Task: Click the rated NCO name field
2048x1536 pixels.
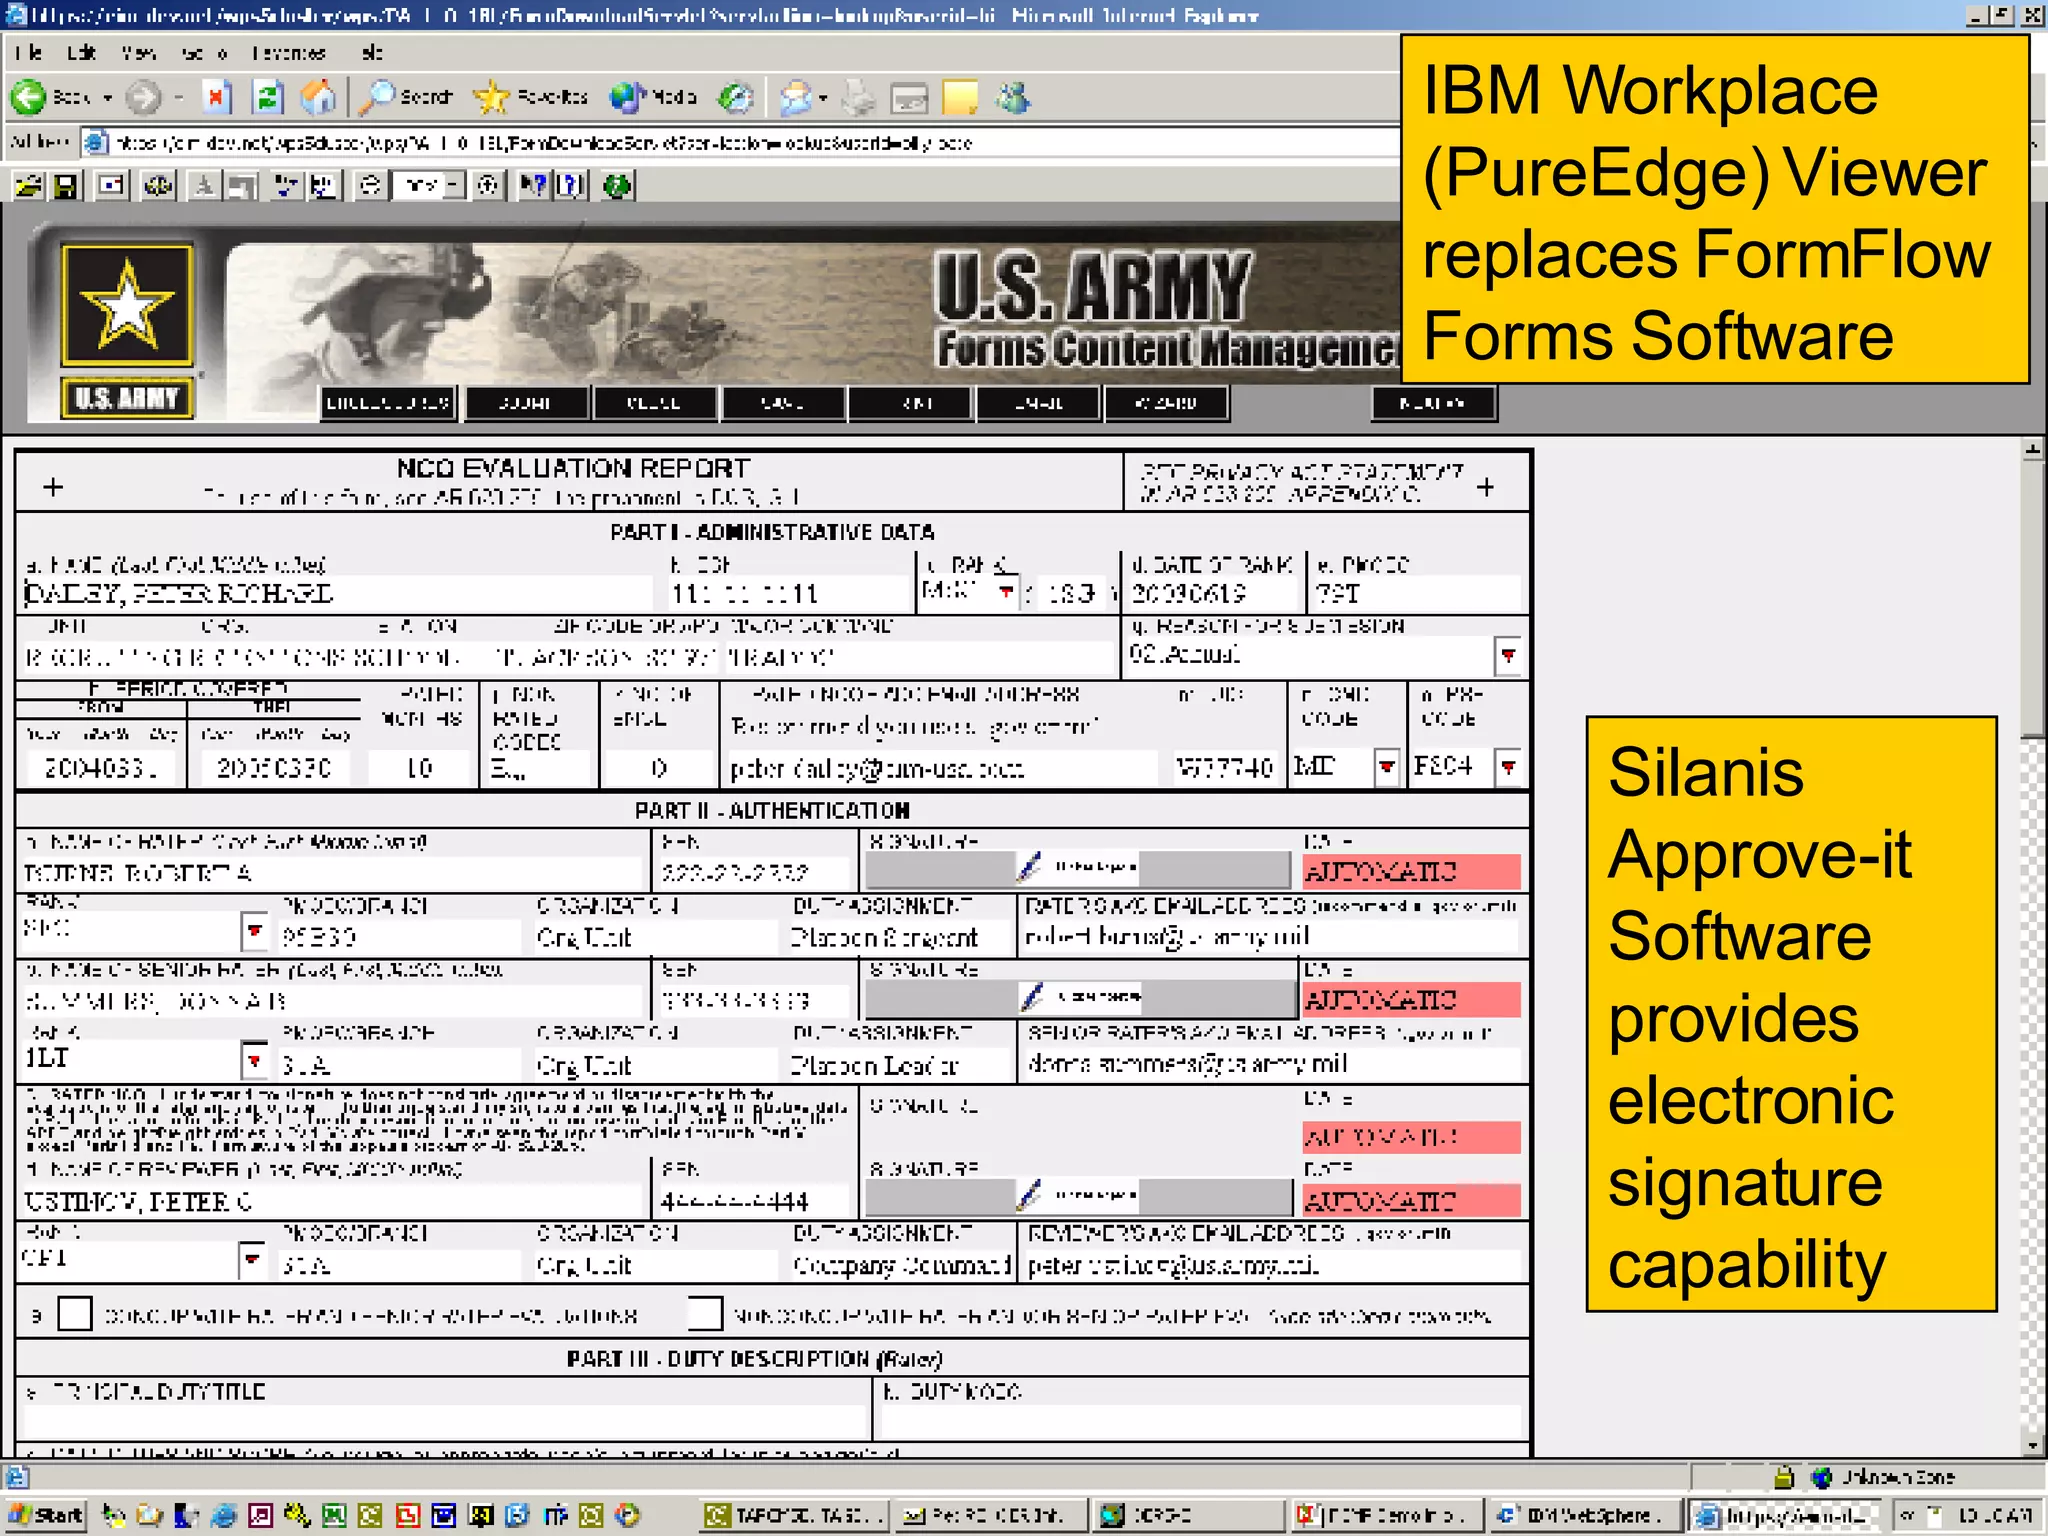Action: (x=336, y=593)
